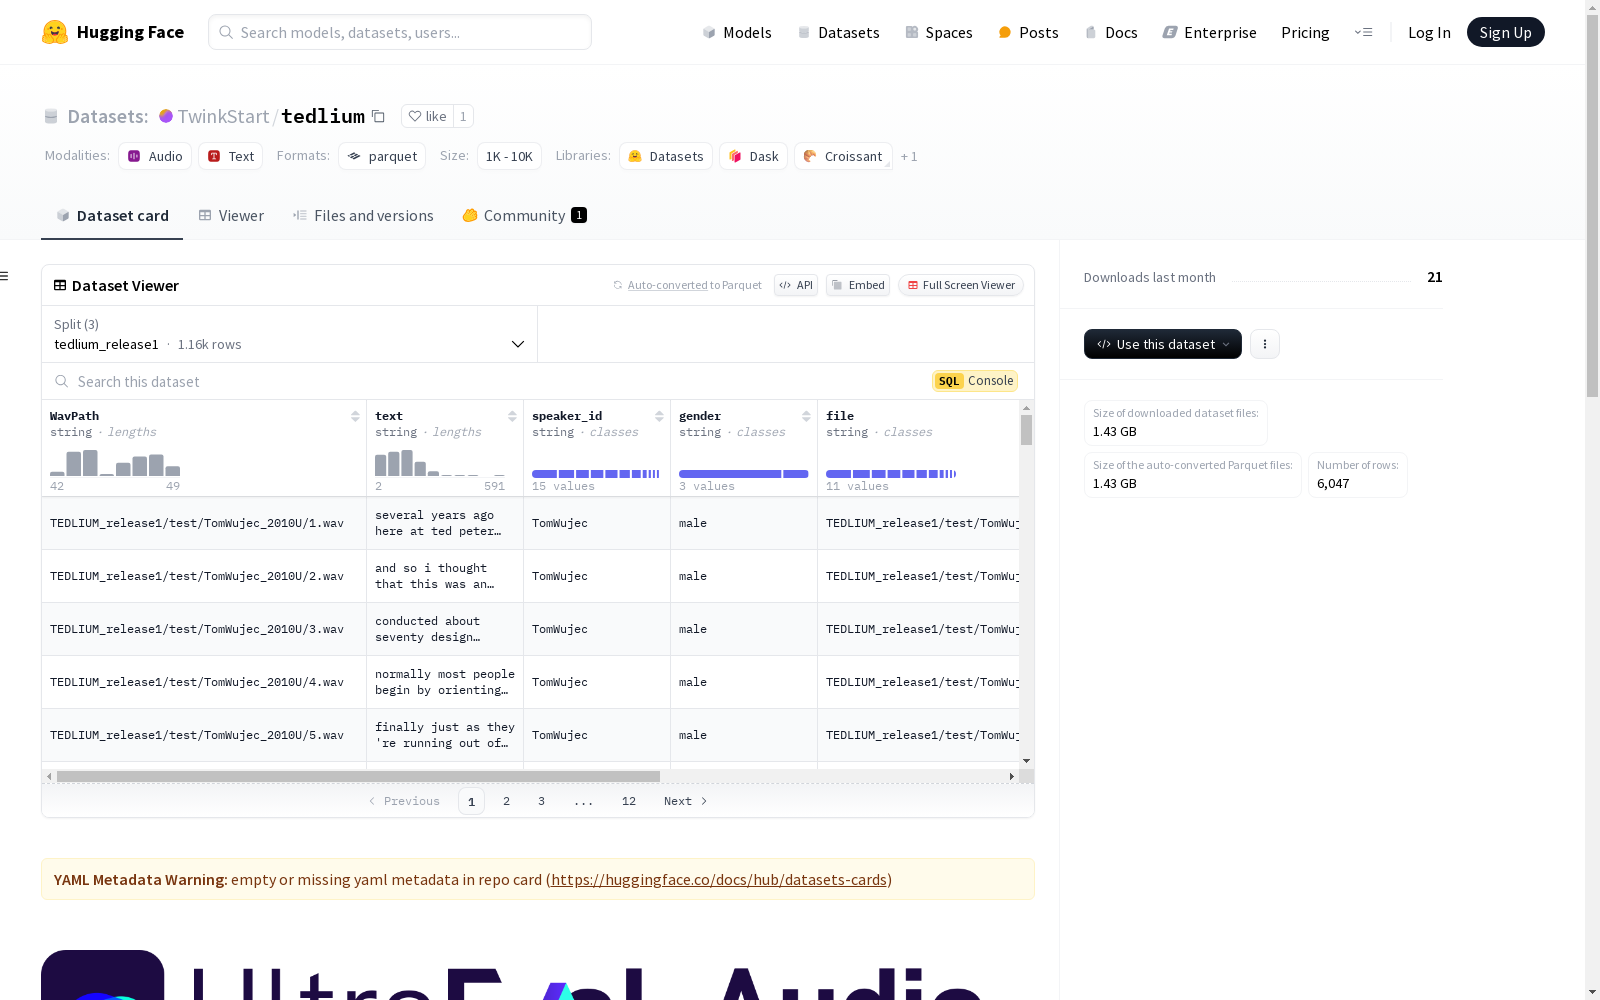Click the main search input field
Viewport: 1600px width, 1000px height.
tap(400, 32)
